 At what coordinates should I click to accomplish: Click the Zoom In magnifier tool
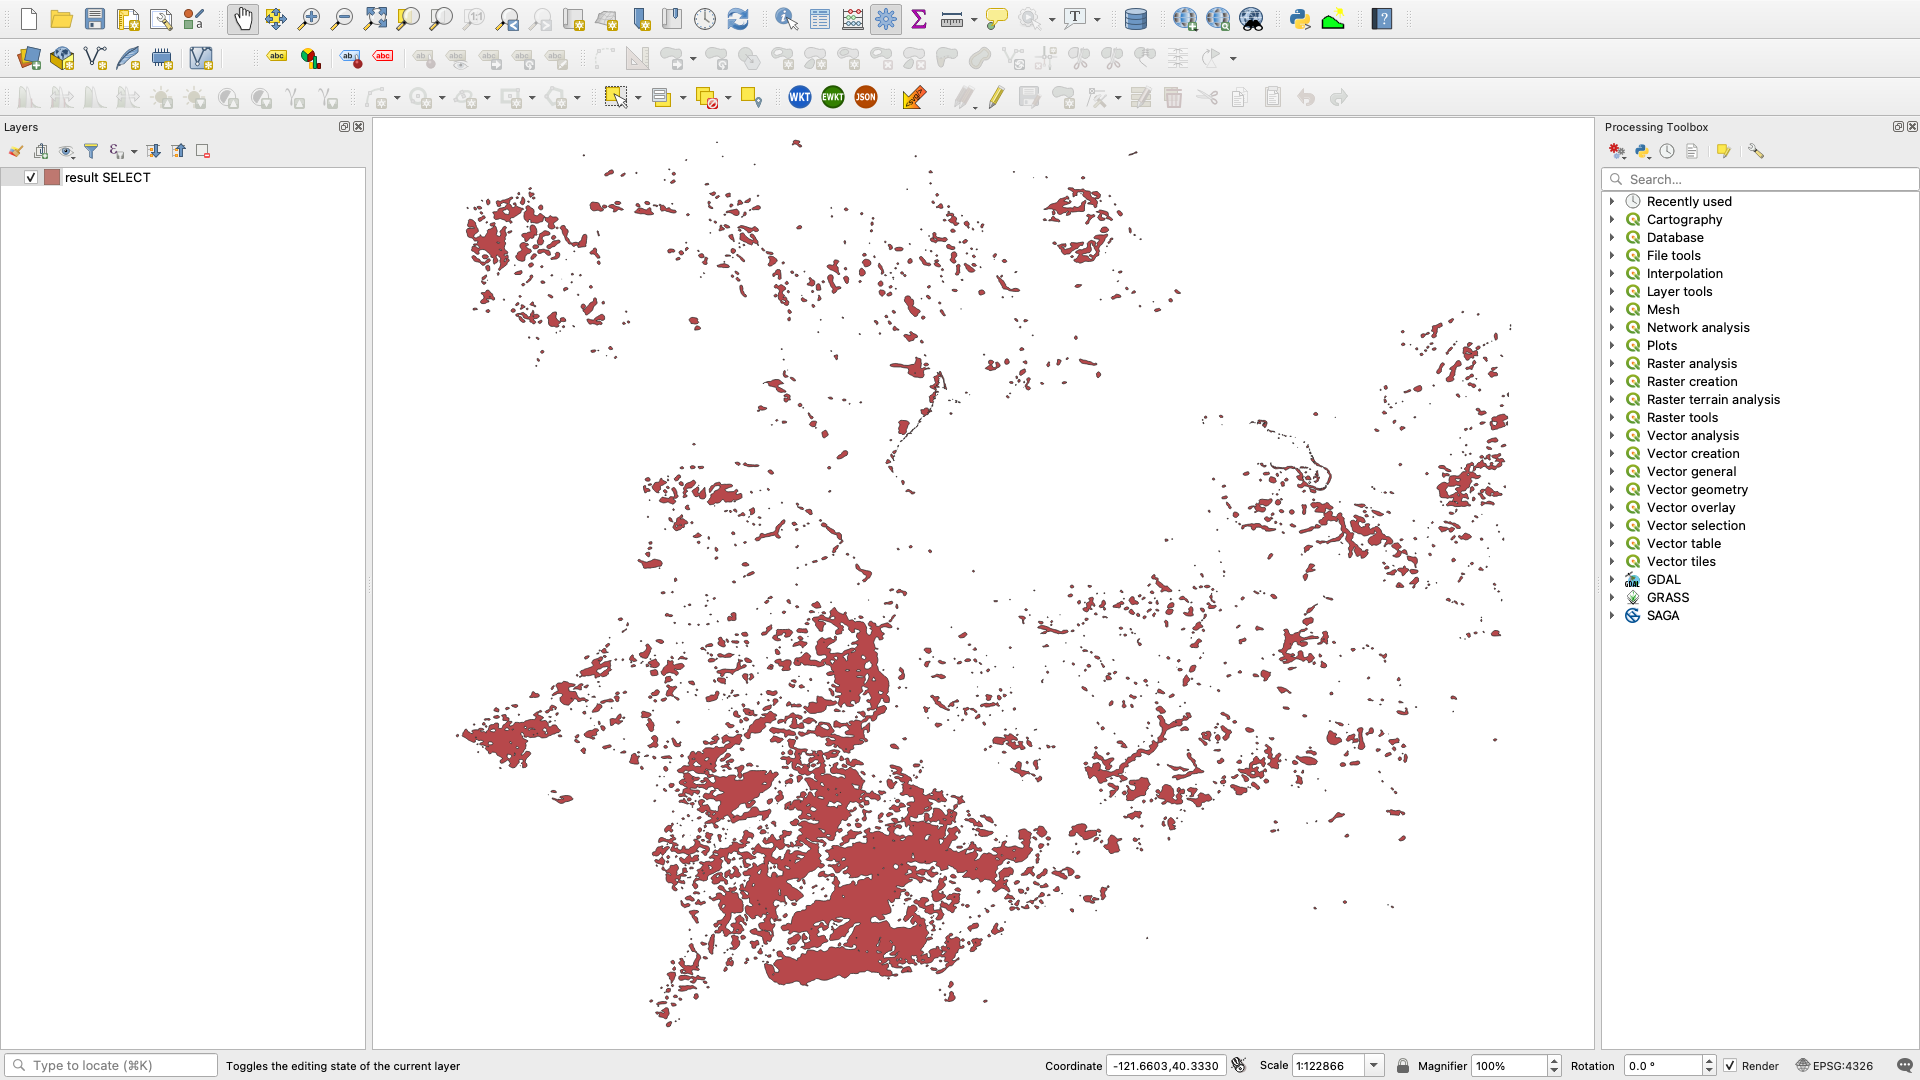pos(309,19)
